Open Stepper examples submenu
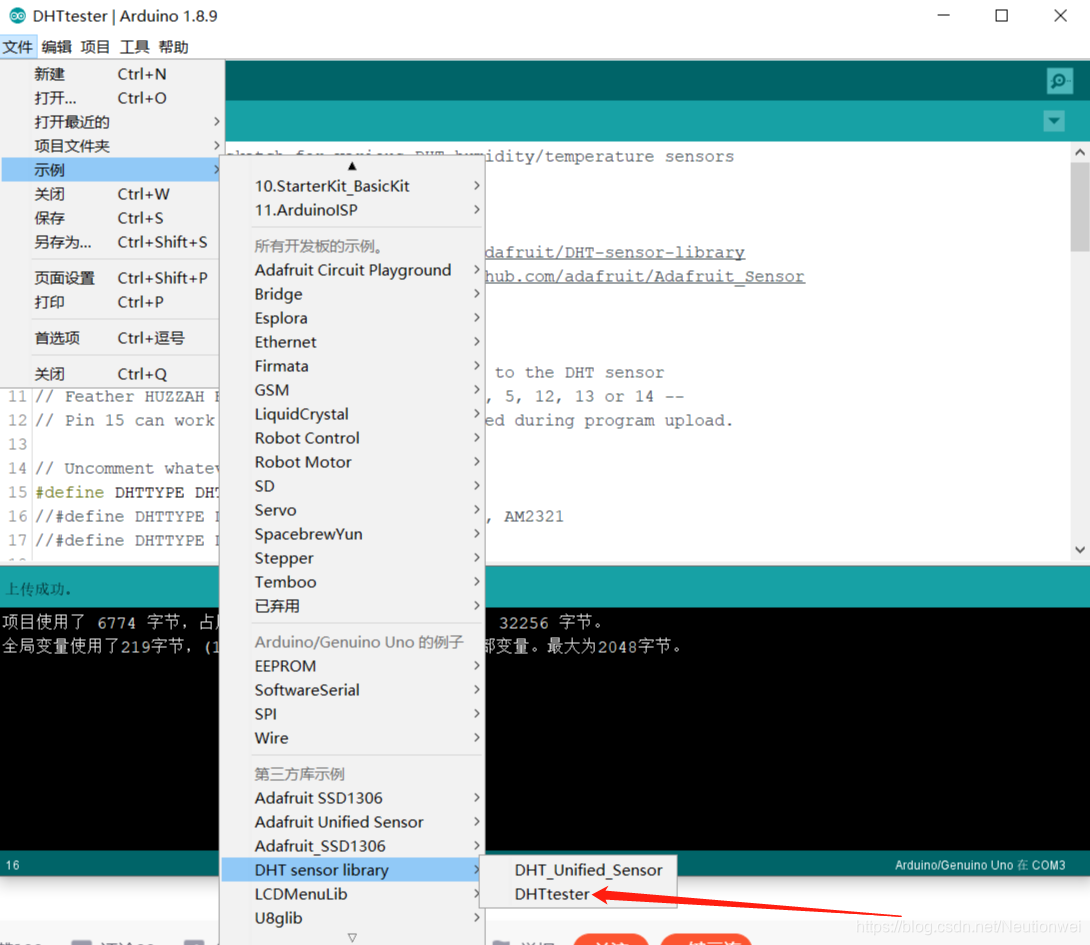The image size is (1090, 945). (352, 558)
